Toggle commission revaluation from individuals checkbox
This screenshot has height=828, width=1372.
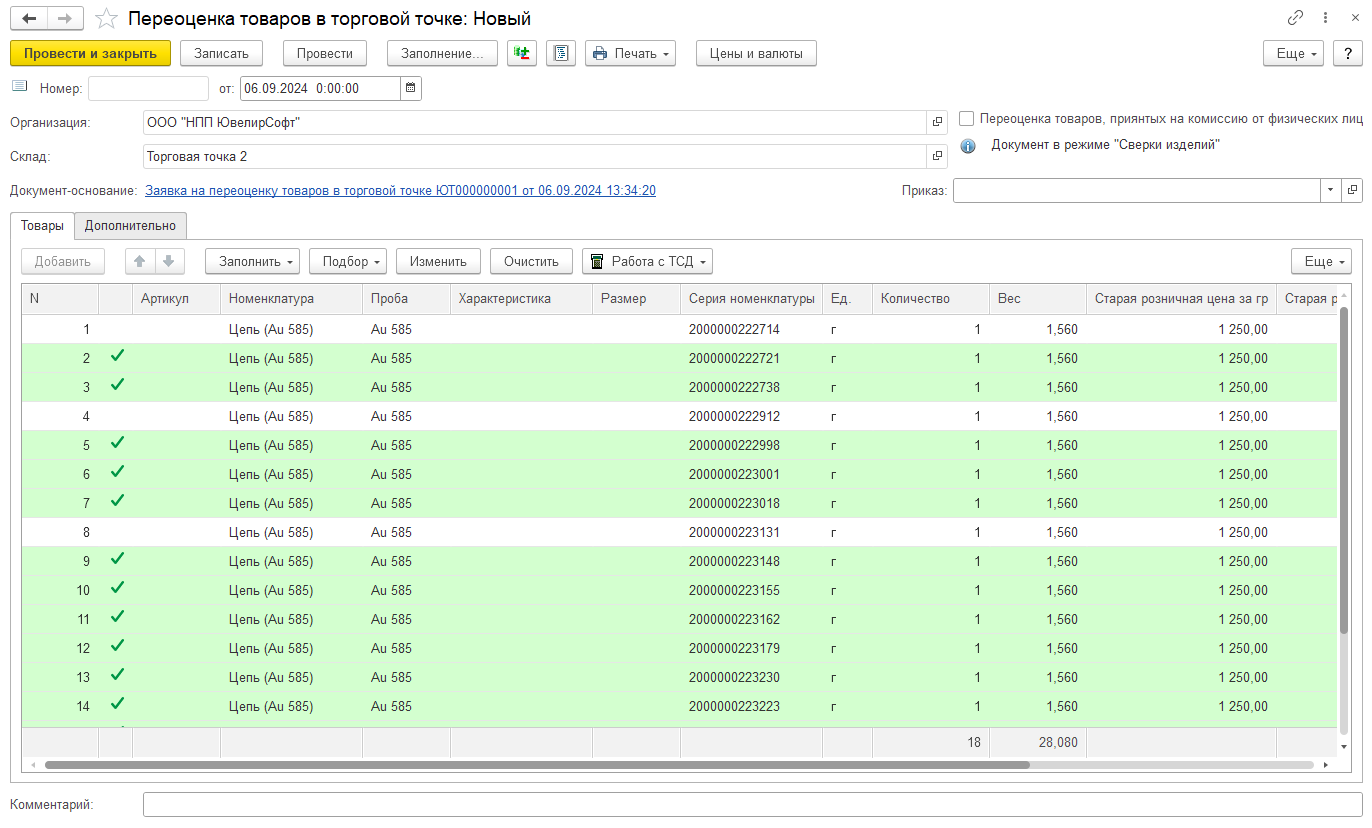pyautogui.click(x=966, y=118)
